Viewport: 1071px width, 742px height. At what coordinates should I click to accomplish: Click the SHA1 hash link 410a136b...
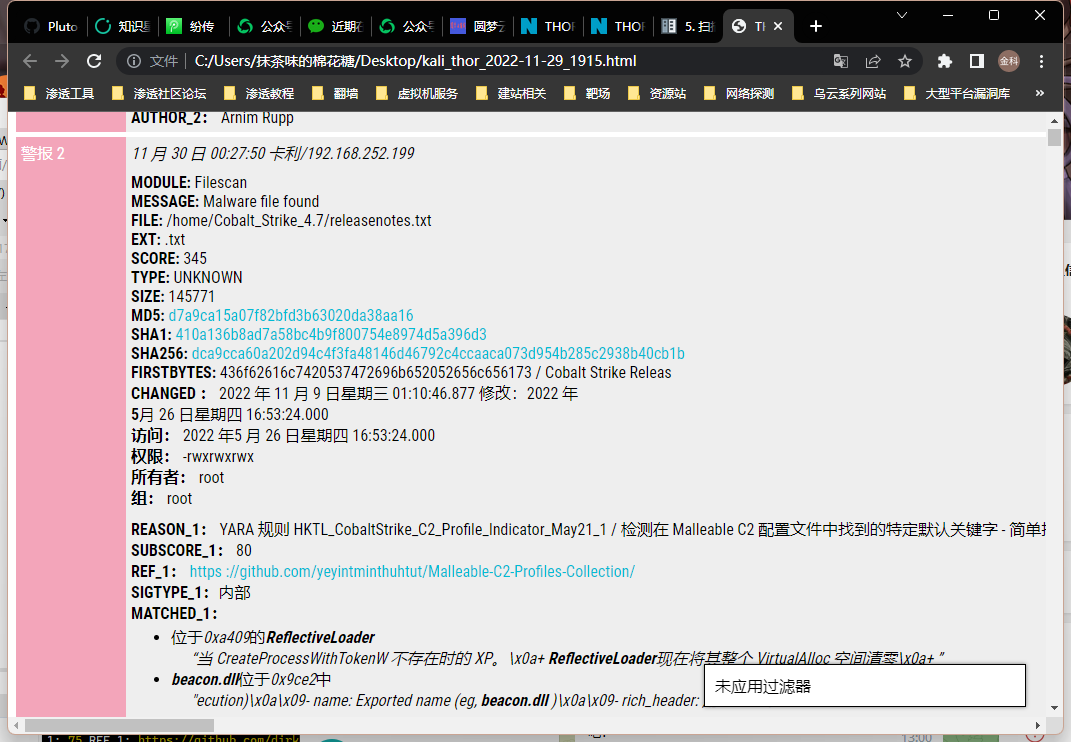[x=331, y=335]
